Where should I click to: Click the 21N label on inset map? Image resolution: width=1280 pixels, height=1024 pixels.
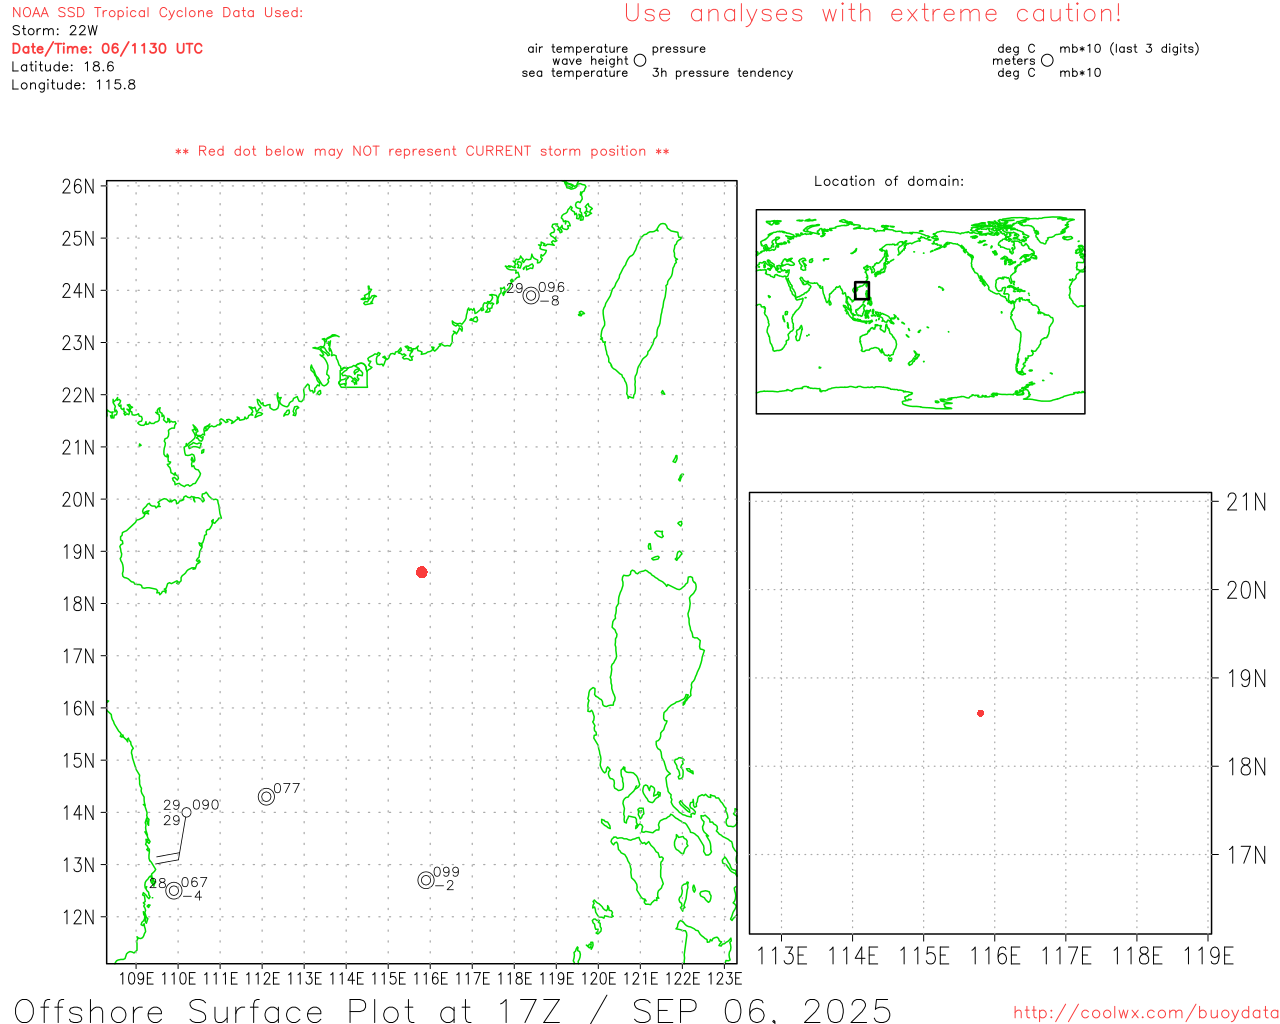click(1246, 502)
